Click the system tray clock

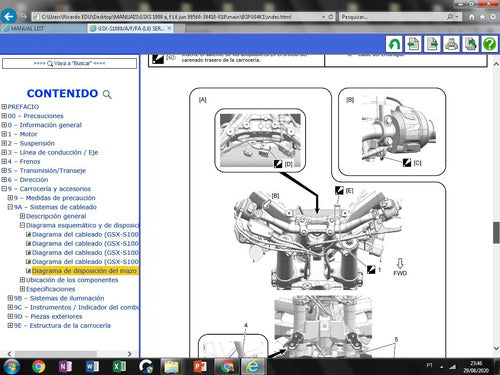coord(476,367)
